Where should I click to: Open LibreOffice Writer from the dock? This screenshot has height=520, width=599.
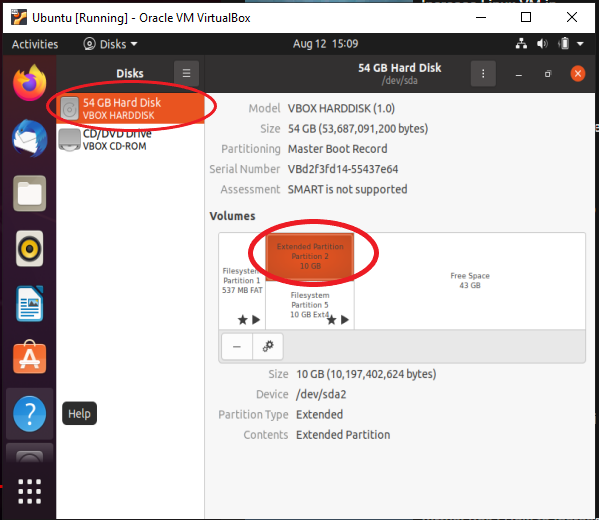[29, 304]
